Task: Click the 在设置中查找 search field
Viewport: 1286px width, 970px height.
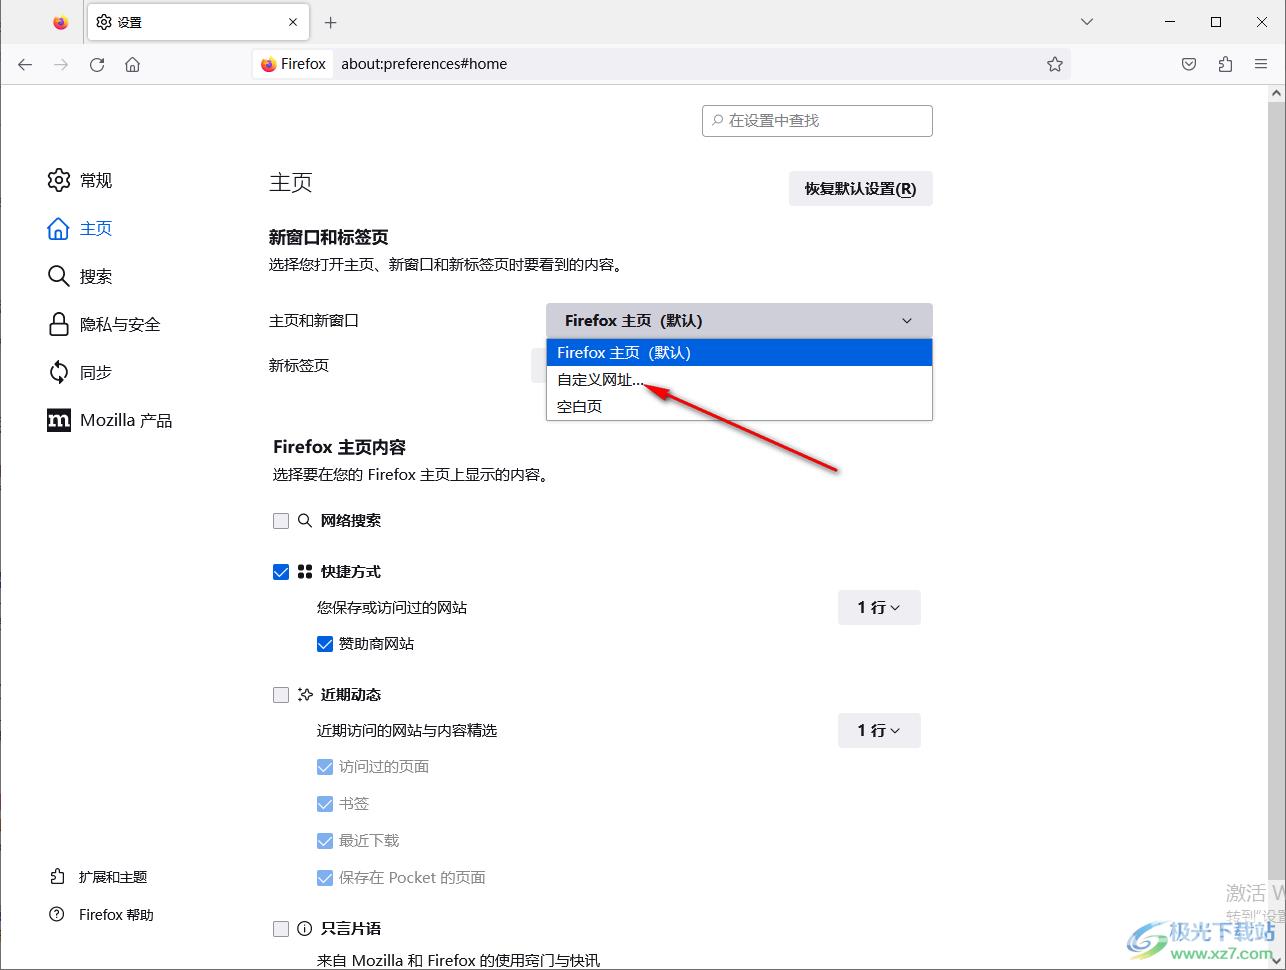Action: point(817,120)
